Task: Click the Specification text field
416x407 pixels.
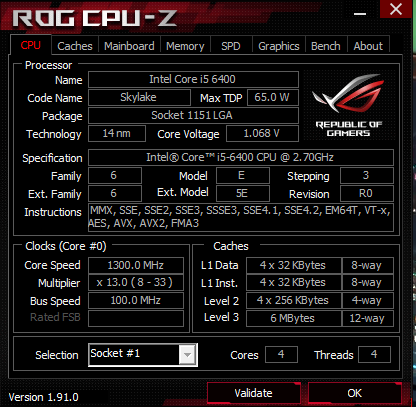Action: coord(241,157)
